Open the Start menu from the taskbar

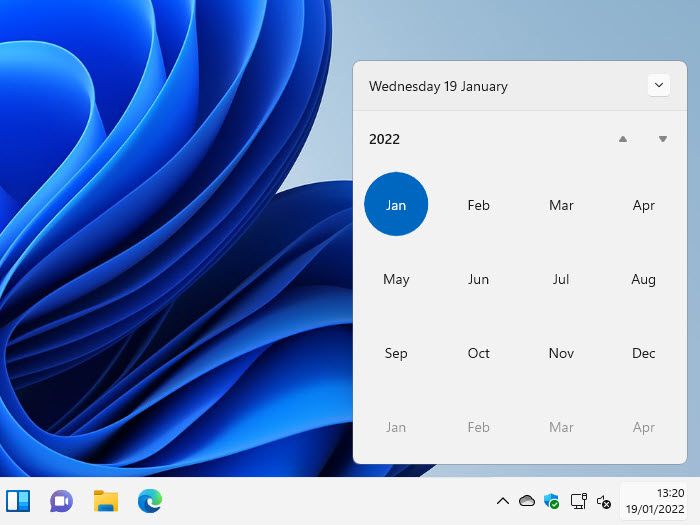(x=18, y=501)
